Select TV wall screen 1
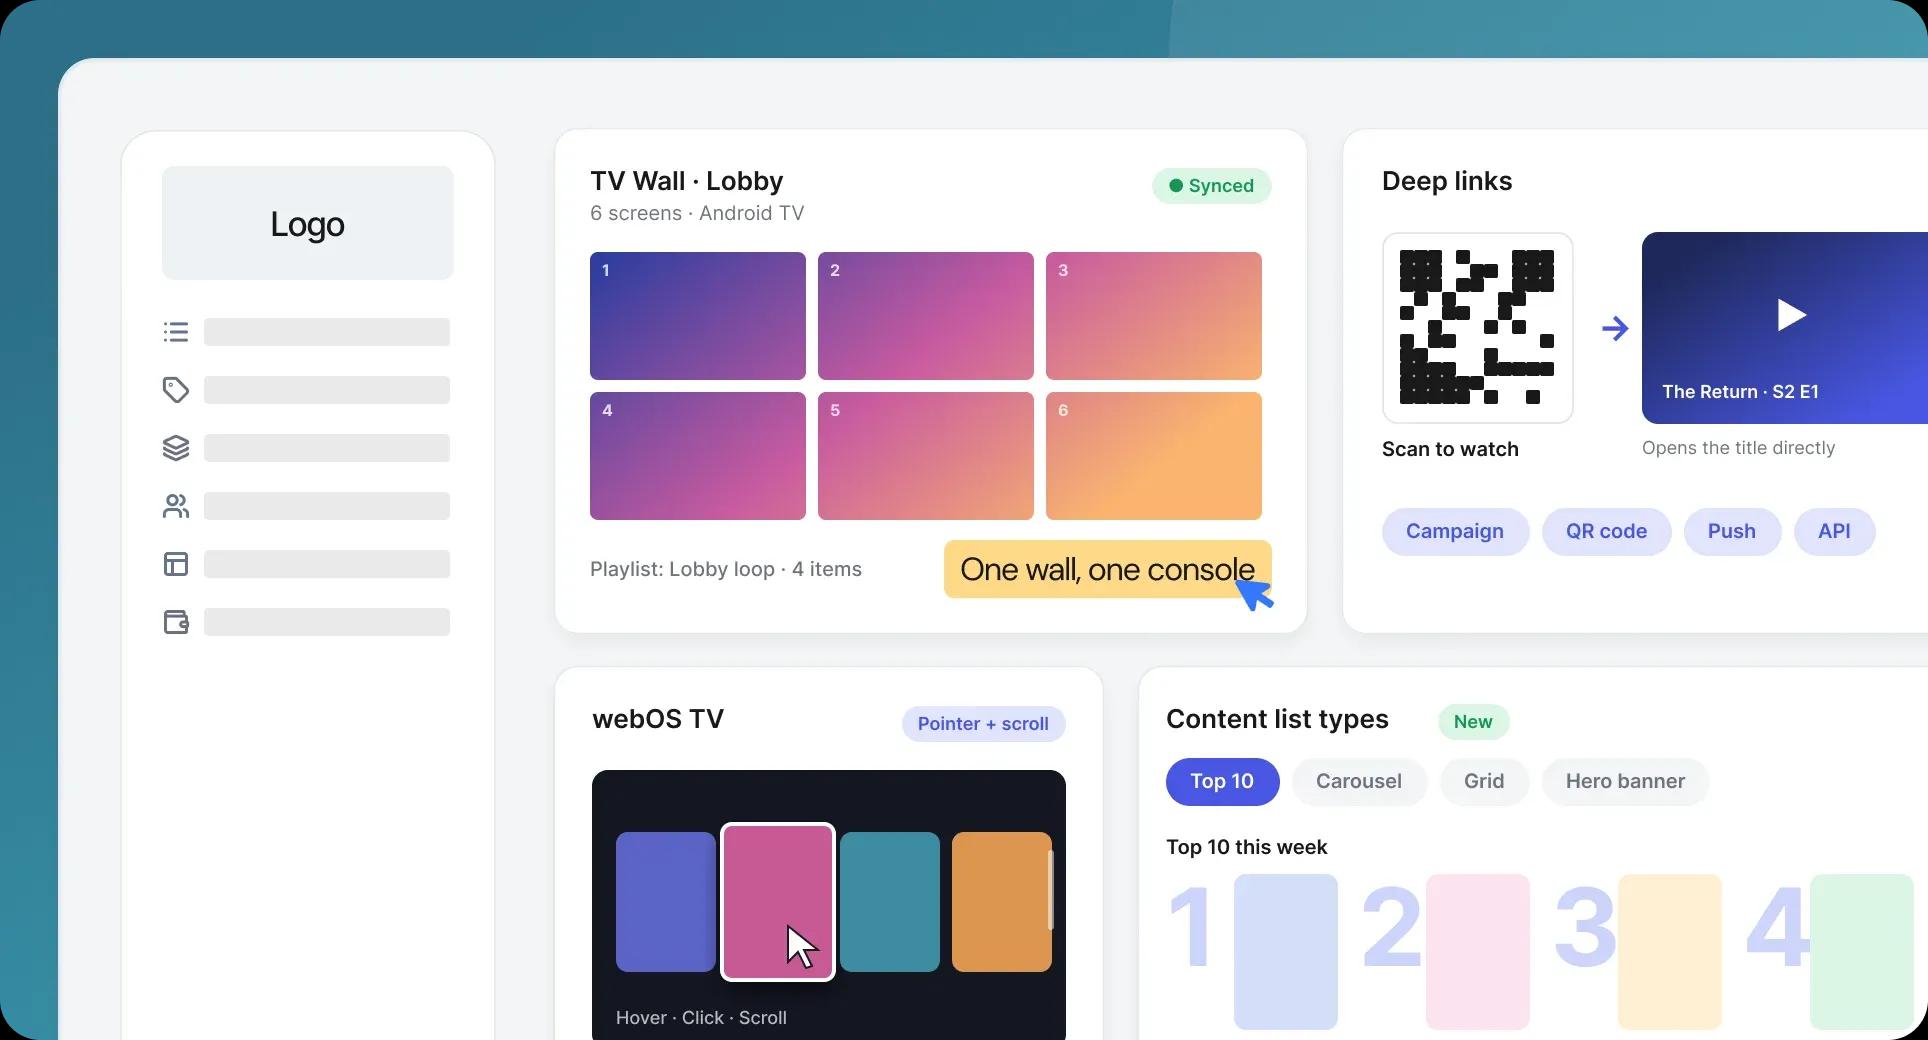Screen dimensions: 1928x1040 [x=698, y=316]
